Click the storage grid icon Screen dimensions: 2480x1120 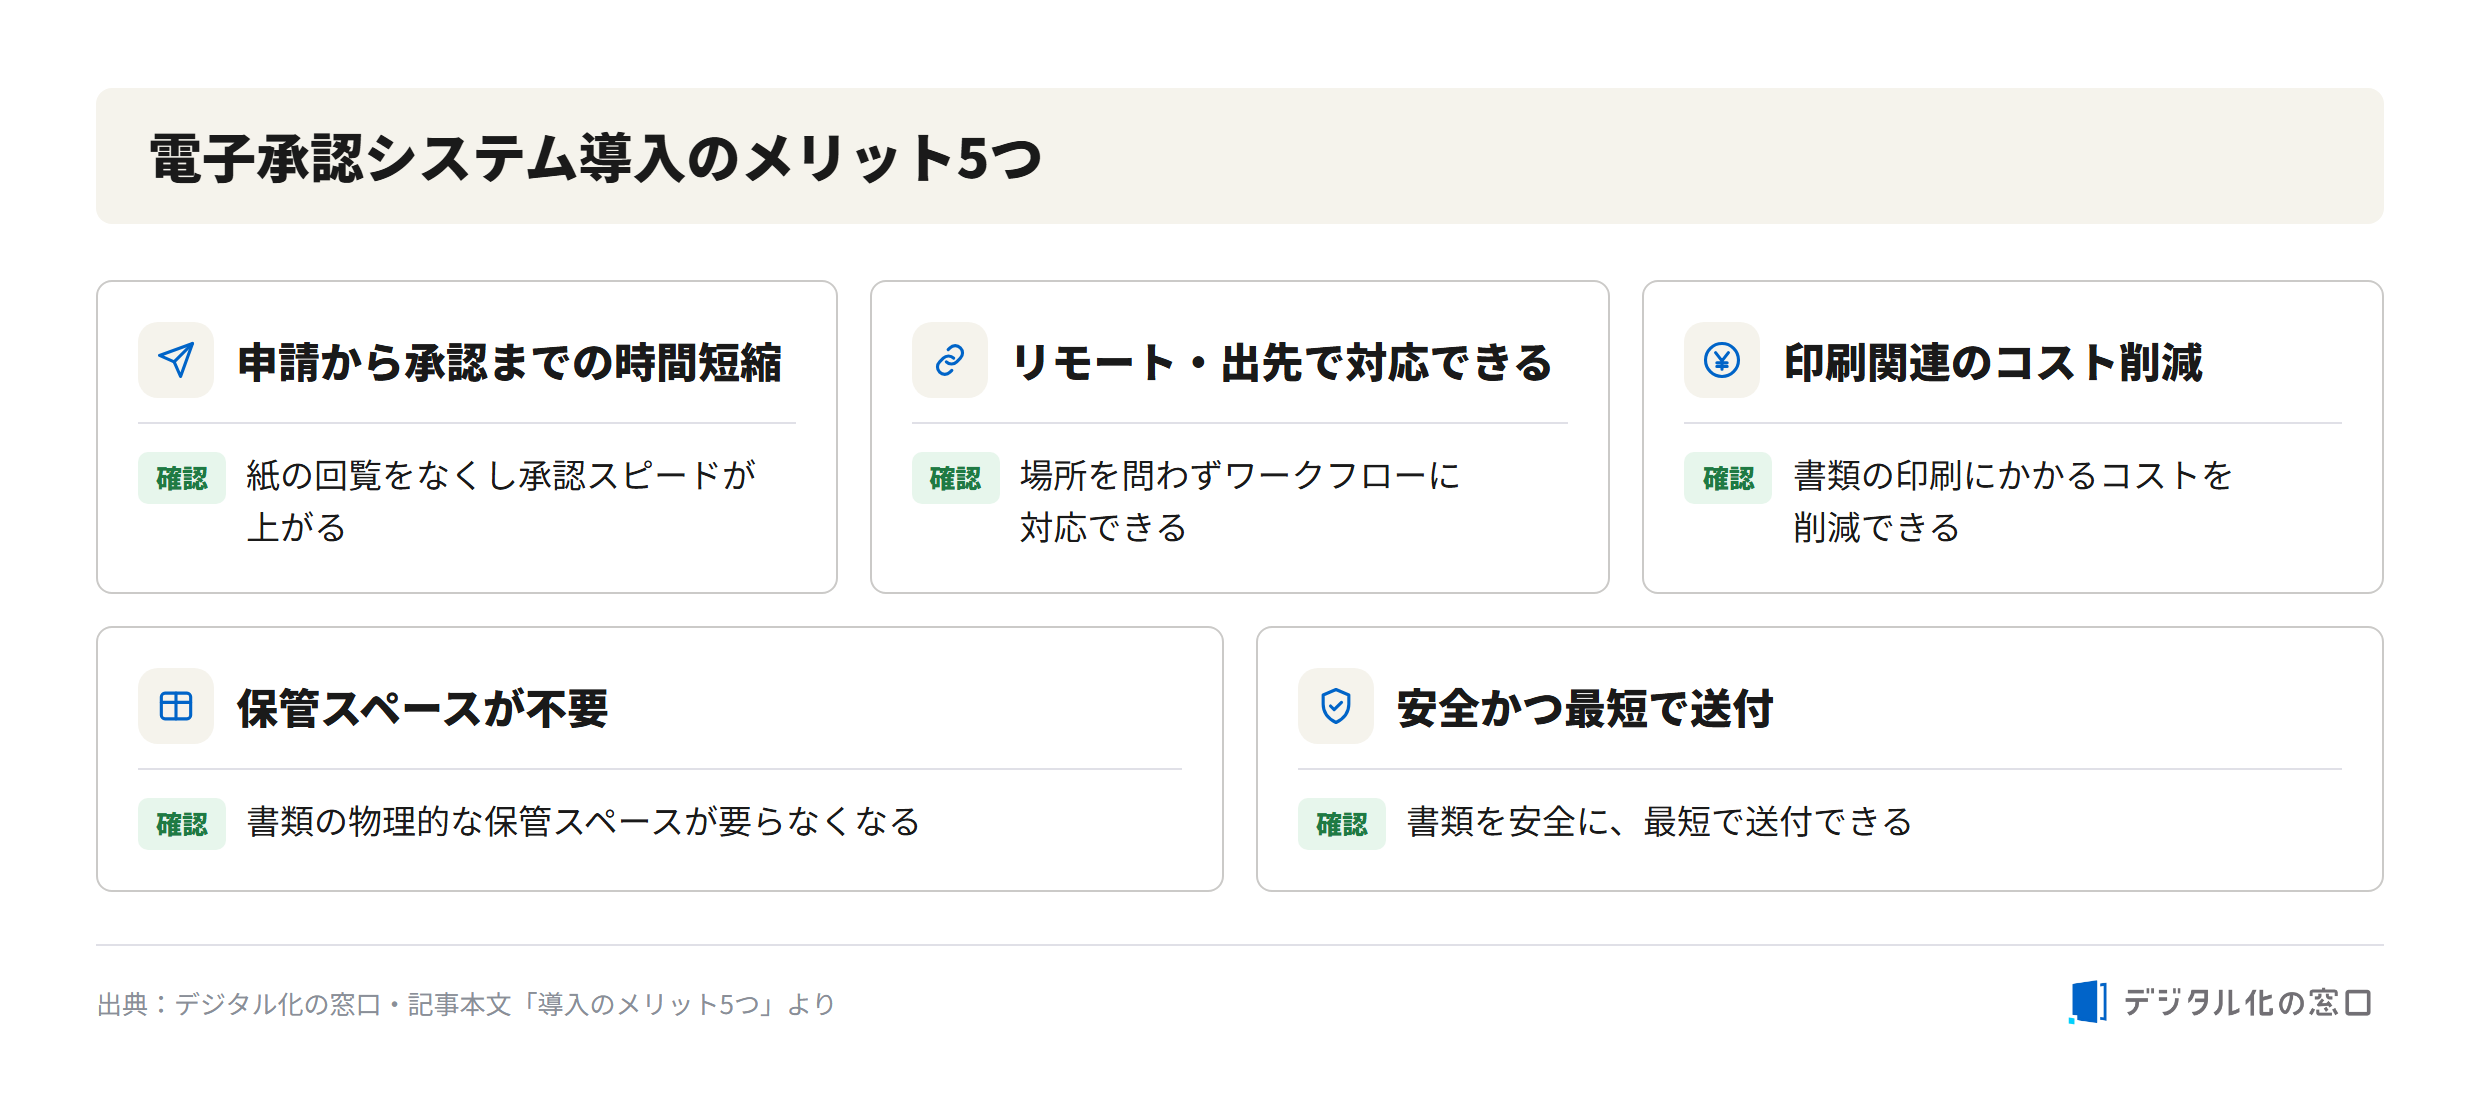[x=176, y=706]
